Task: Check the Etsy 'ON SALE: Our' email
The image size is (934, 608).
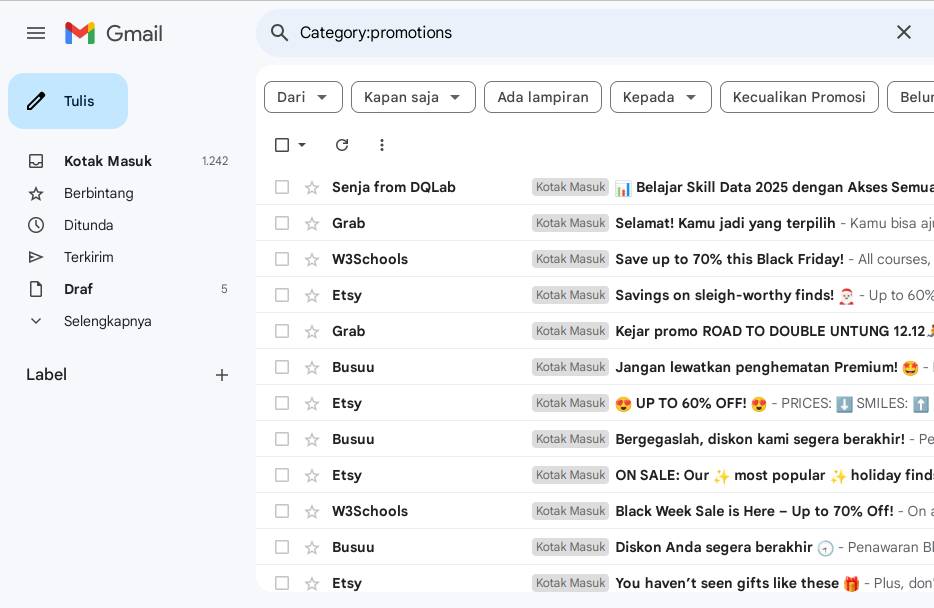Action: coord(282,475)
